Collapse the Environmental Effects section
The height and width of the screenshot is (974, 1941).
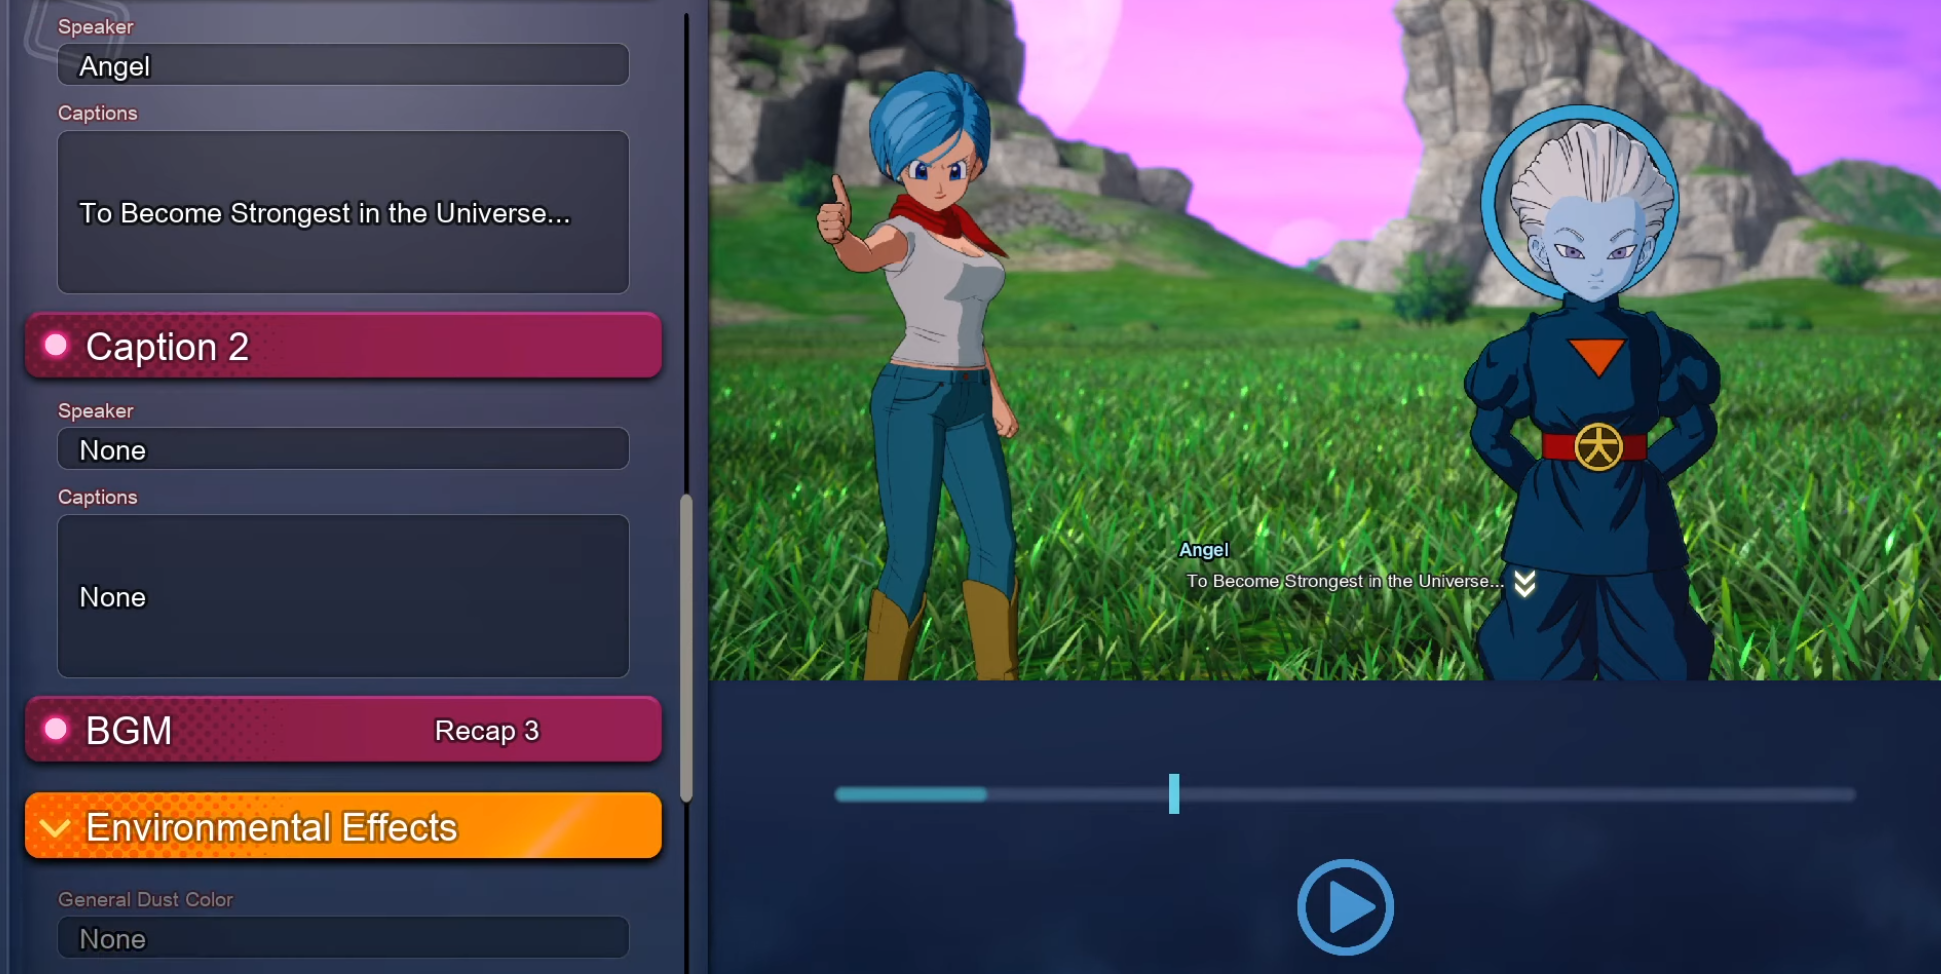pos(343,826)
